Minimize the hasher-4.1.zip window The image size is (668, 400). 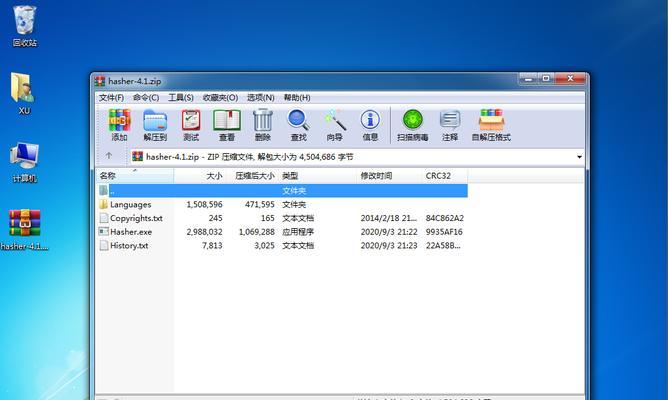(528, 79)
